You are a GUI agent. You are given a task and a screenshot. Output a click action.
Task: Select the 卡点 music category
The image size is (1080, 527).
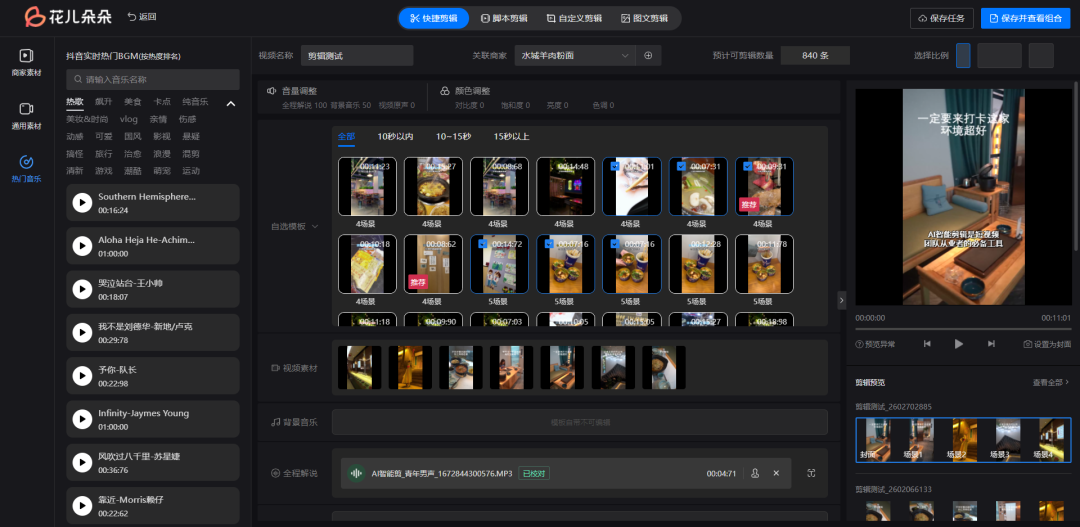pos(162,102)
